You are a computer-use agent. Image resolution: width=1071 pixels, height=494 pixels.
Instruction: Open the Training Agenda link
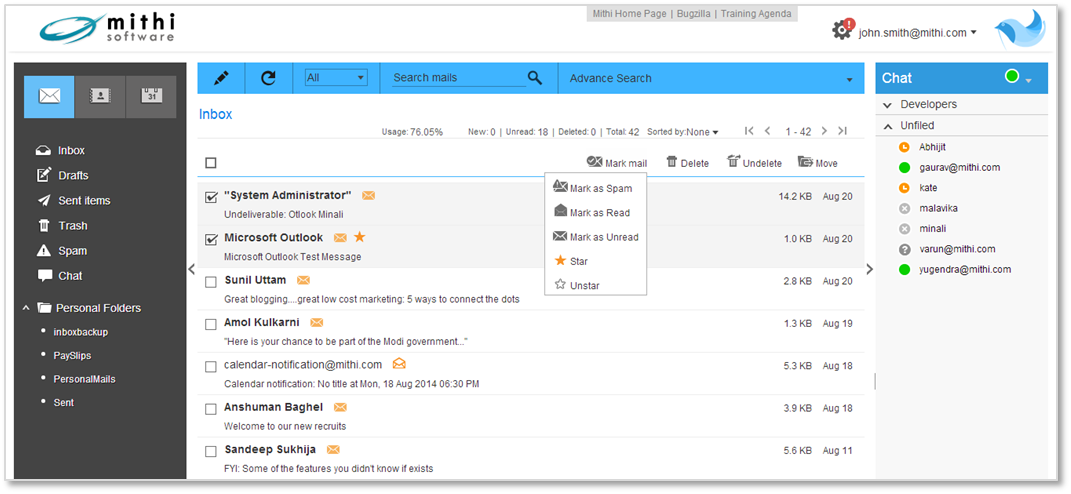coord(756,14)
